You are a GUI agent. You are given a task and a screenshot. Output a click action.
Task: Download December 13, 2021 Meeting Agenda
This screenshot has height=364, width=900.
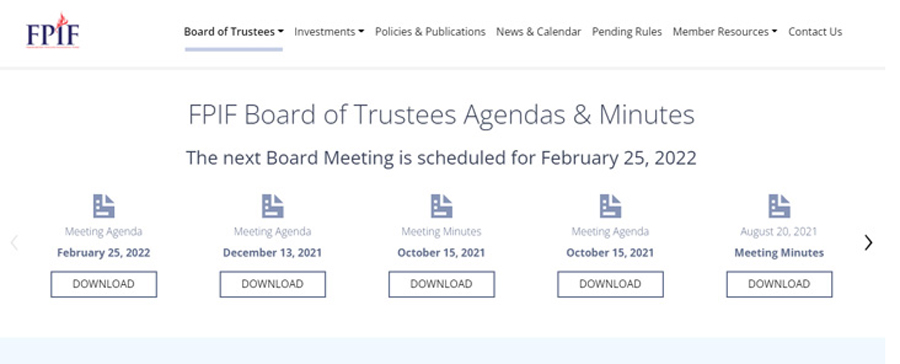(273, 284)
